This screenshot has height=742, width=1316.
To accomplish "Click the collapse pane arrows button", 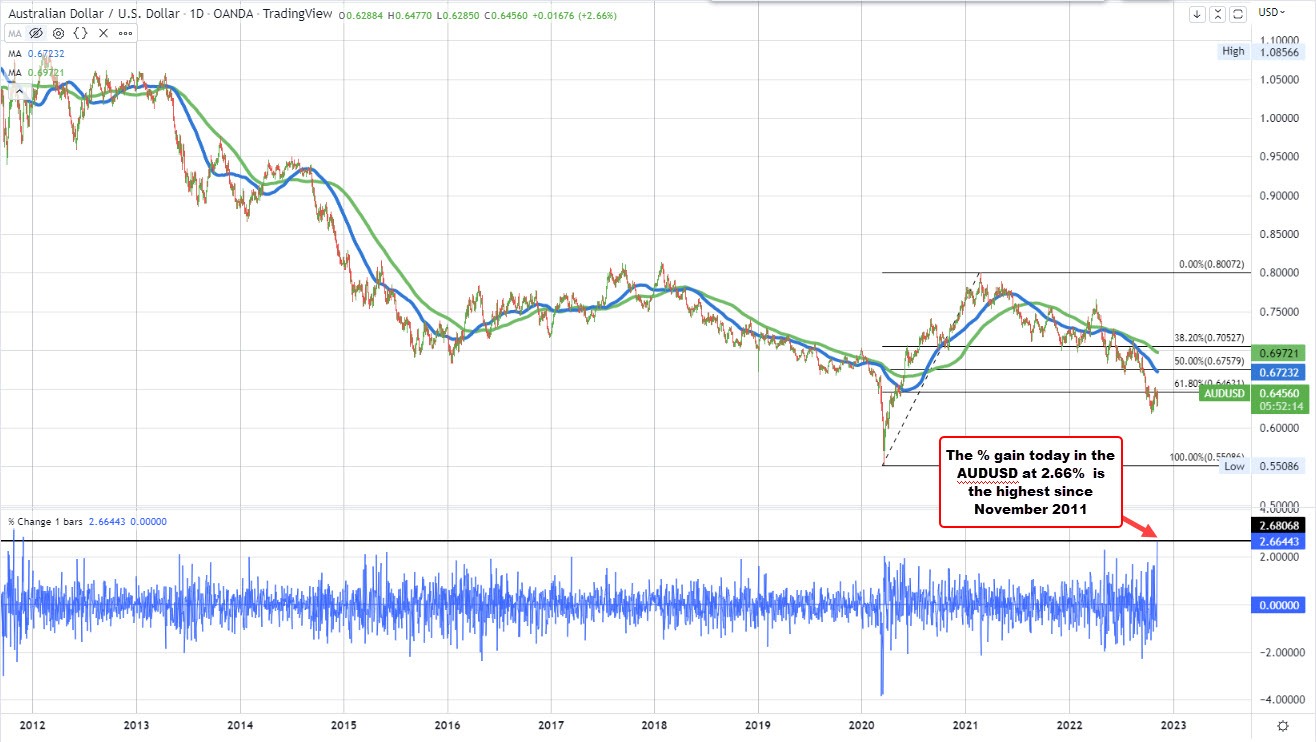I will coord(1218,14).
